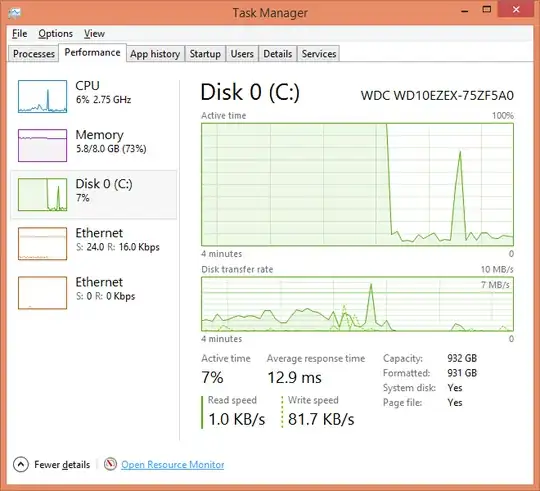Viewport: 540px width, 491px height.
Task: Maximize the Task Manager window
Action: 487,10
